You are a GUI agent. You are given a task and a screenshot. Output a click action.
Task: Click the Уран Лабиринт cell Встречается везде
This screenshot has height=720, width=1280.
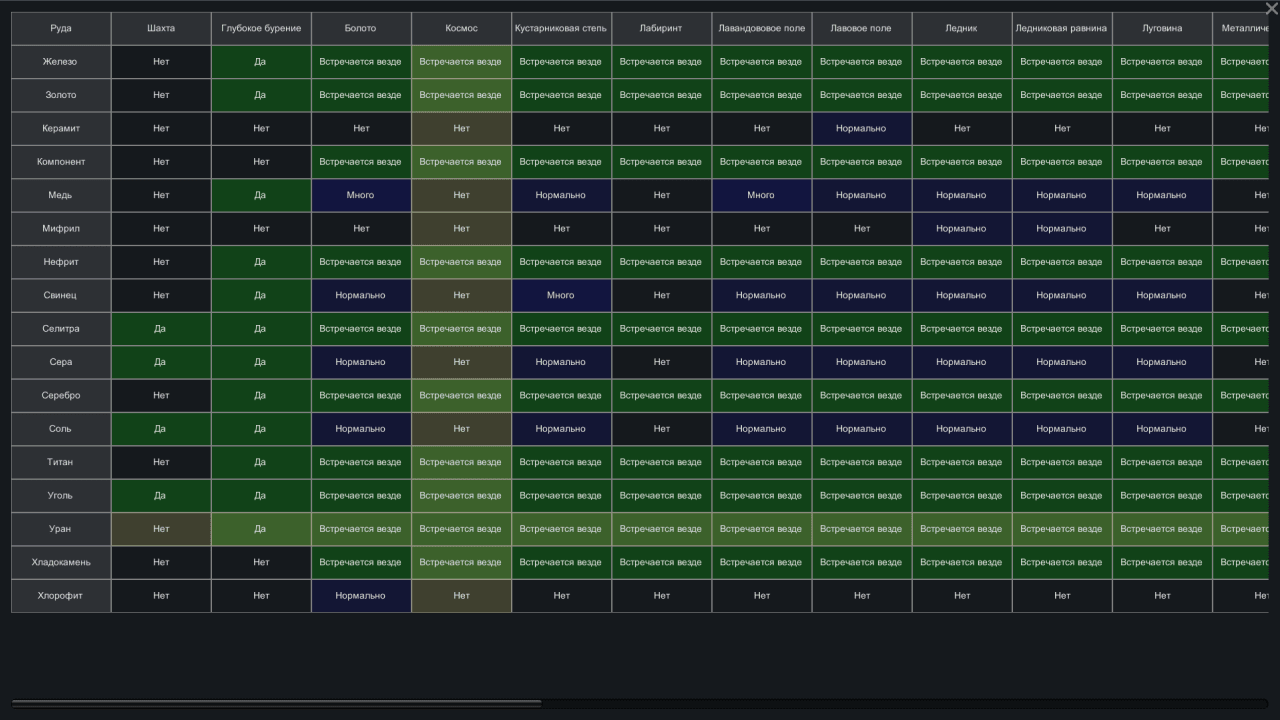(661, 528)
